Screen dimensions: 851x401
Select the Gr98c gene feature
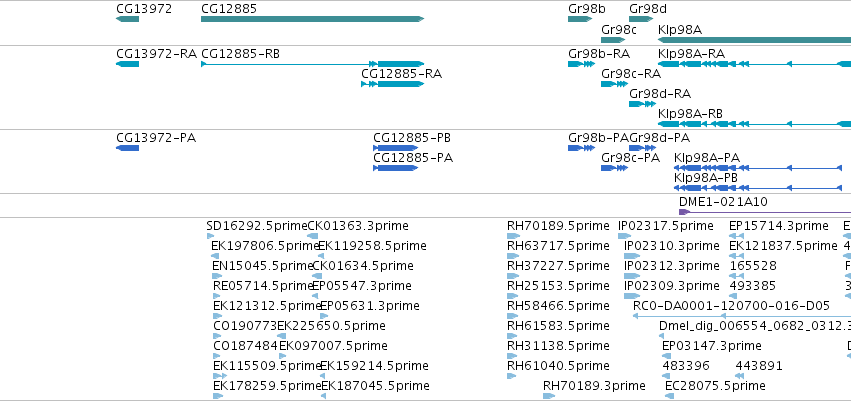pos(613,40)
